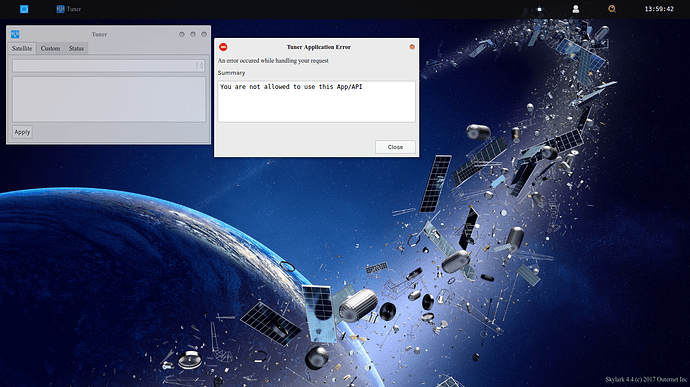The image size is (690, 387).
Task: Switch to the Custom tab
Action: point(50,48)
